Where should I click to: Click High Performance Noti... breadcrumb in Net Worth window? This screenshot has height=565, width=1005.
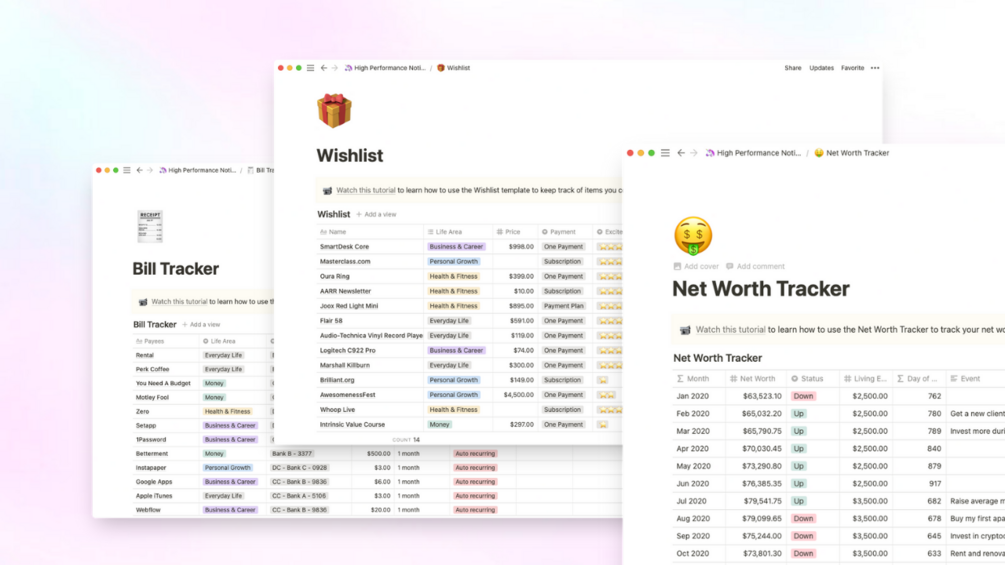coord(753,153)
